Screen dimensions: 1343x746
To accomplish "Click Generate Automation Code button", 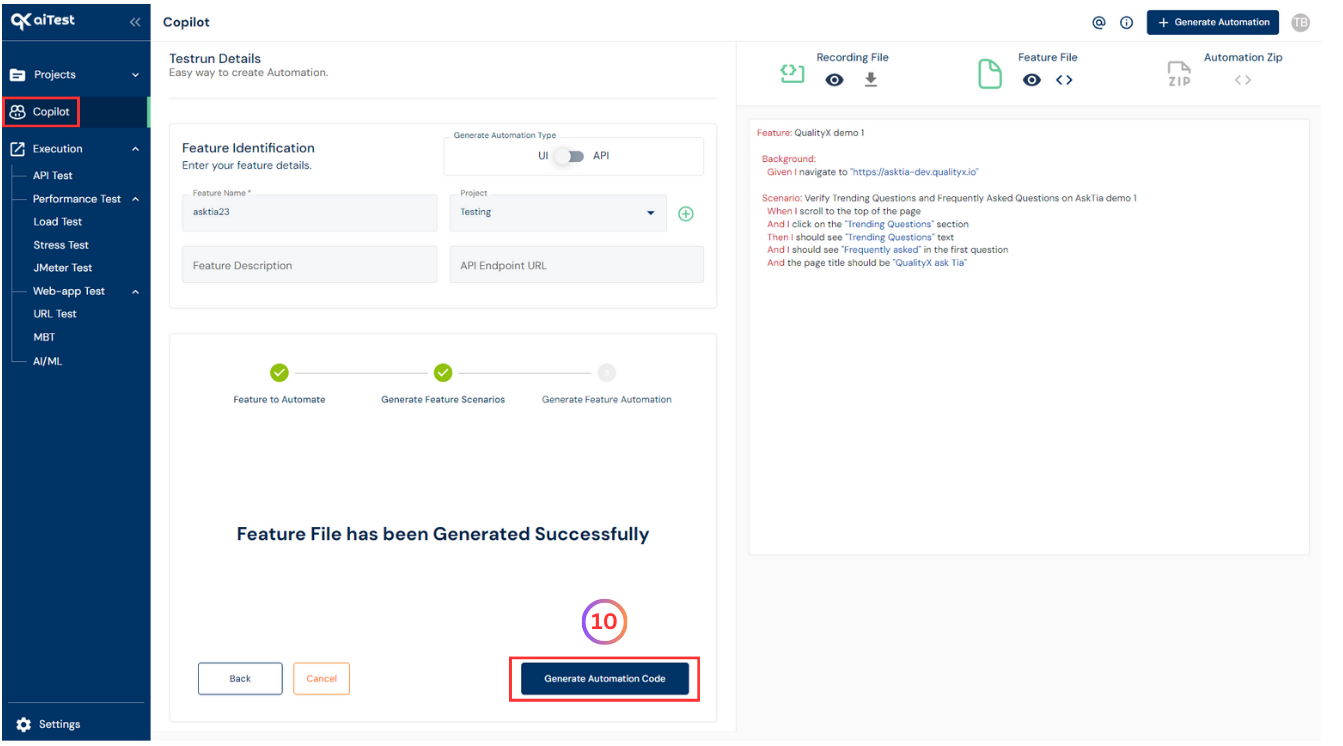I will (605, 678).
